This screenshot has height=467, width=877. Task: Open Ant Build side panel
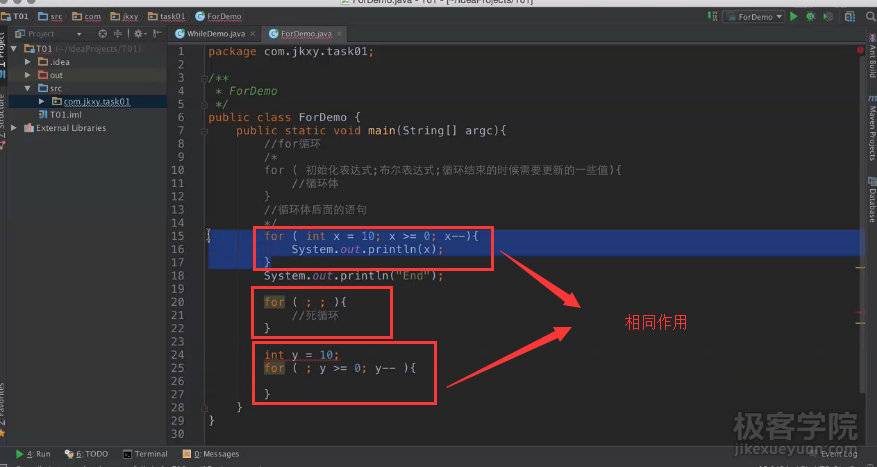point(872,58)
